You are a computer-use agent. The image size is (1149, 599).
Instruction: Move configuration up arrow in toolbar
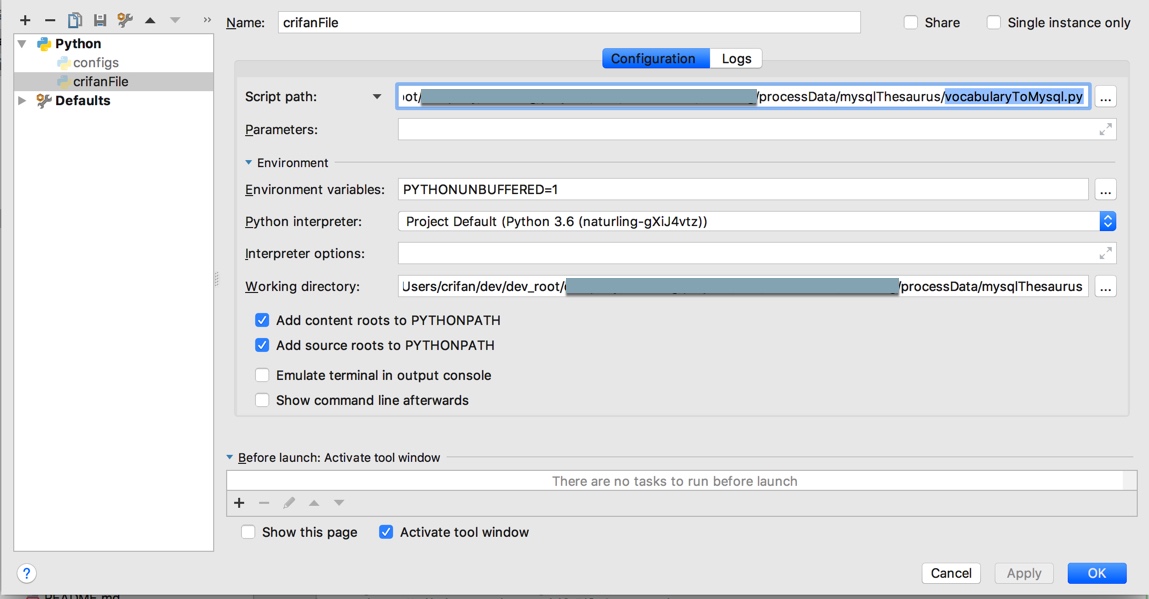tap(150, 21)
